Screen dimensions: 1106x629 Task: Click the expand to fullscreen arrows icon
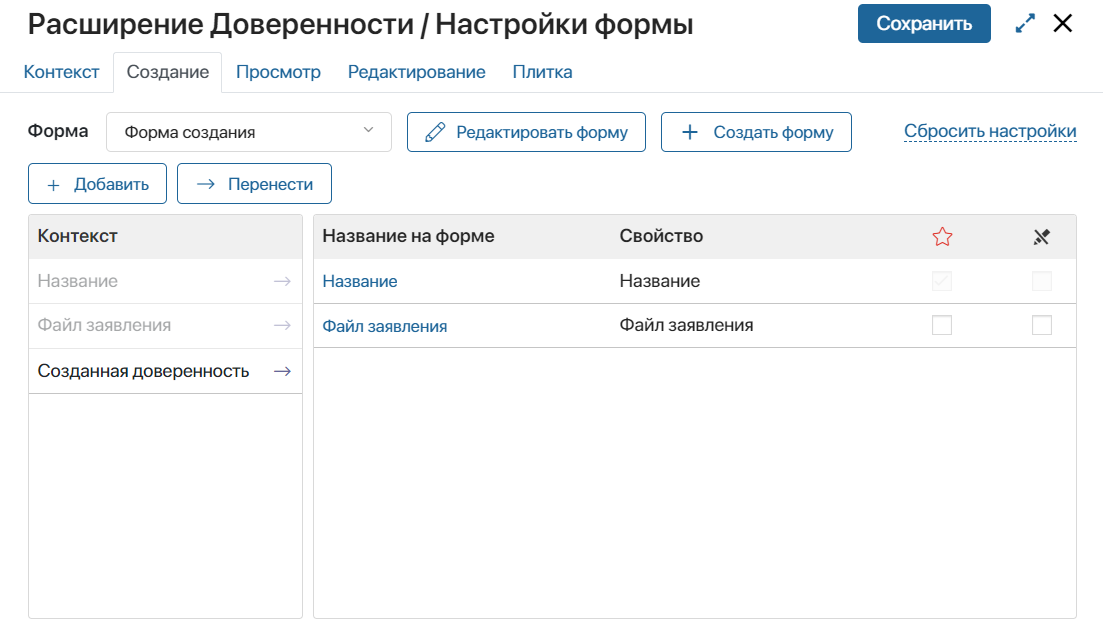pyautogui.click(x=1025, y=24)
